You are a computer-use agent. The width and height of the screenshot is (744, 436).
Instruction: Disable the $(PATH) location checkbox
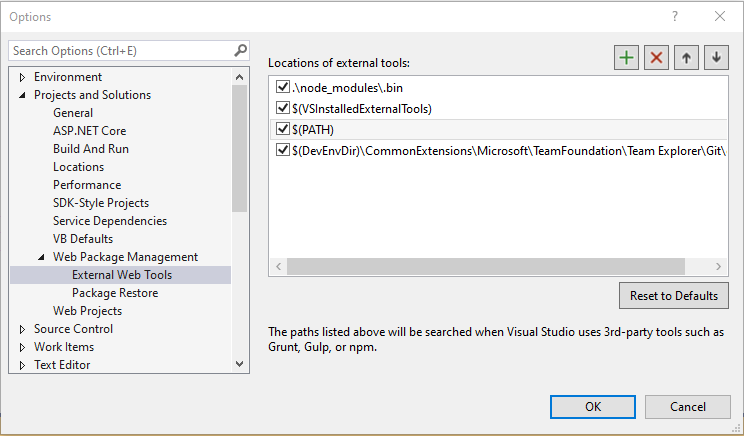pyautogui.click(x=282, y=129)
